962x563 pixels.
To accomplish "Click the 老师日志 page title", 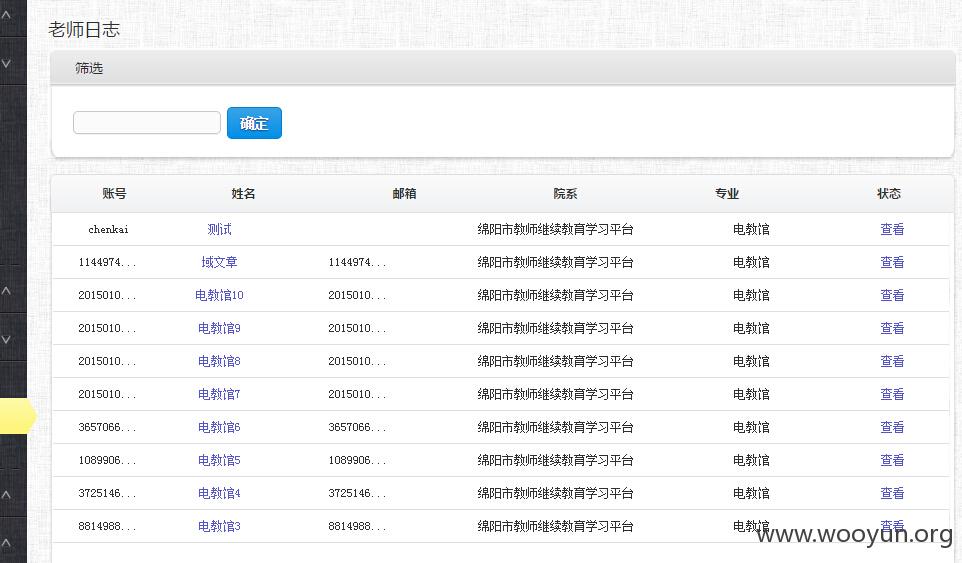I will [x=84, y=29].
